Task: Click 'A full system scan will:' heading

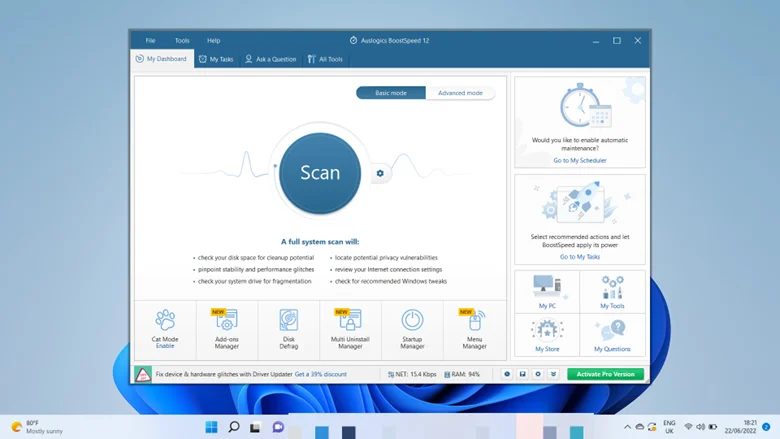Action: (320, 242)
